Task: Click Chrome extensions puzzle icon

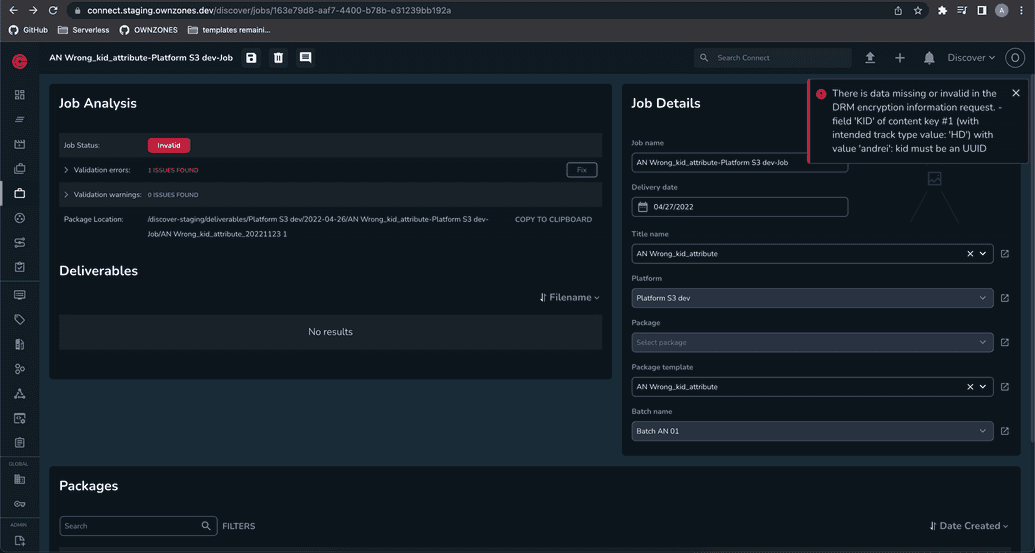Action: [x=942, y=11]
